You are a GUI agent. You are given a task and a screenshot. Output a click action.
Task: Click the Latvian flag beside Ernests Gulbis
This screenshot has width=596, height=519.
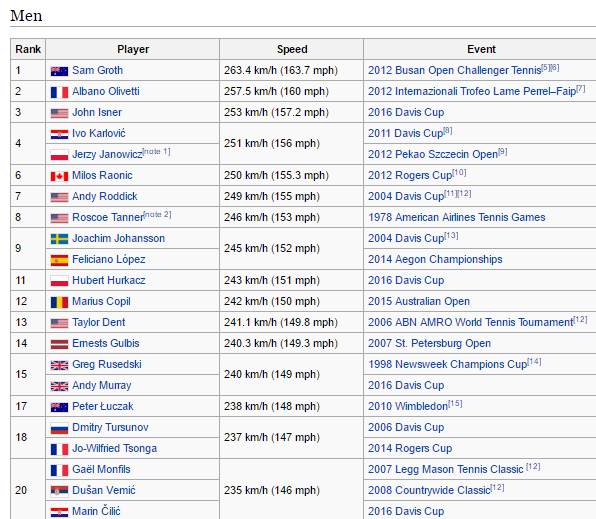click(x=59, y=344)
